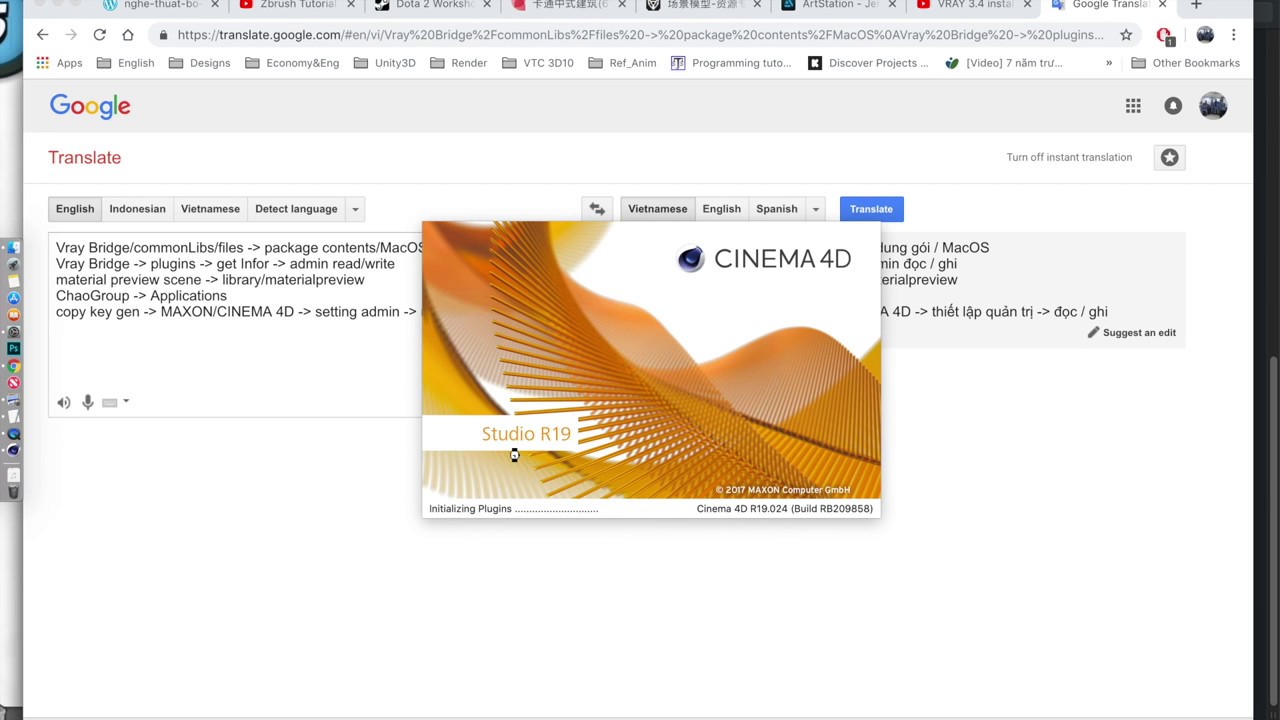Screen dimensions: 1280x720
Task: Open the App Store dock icon
Action: tap(13, 298)
